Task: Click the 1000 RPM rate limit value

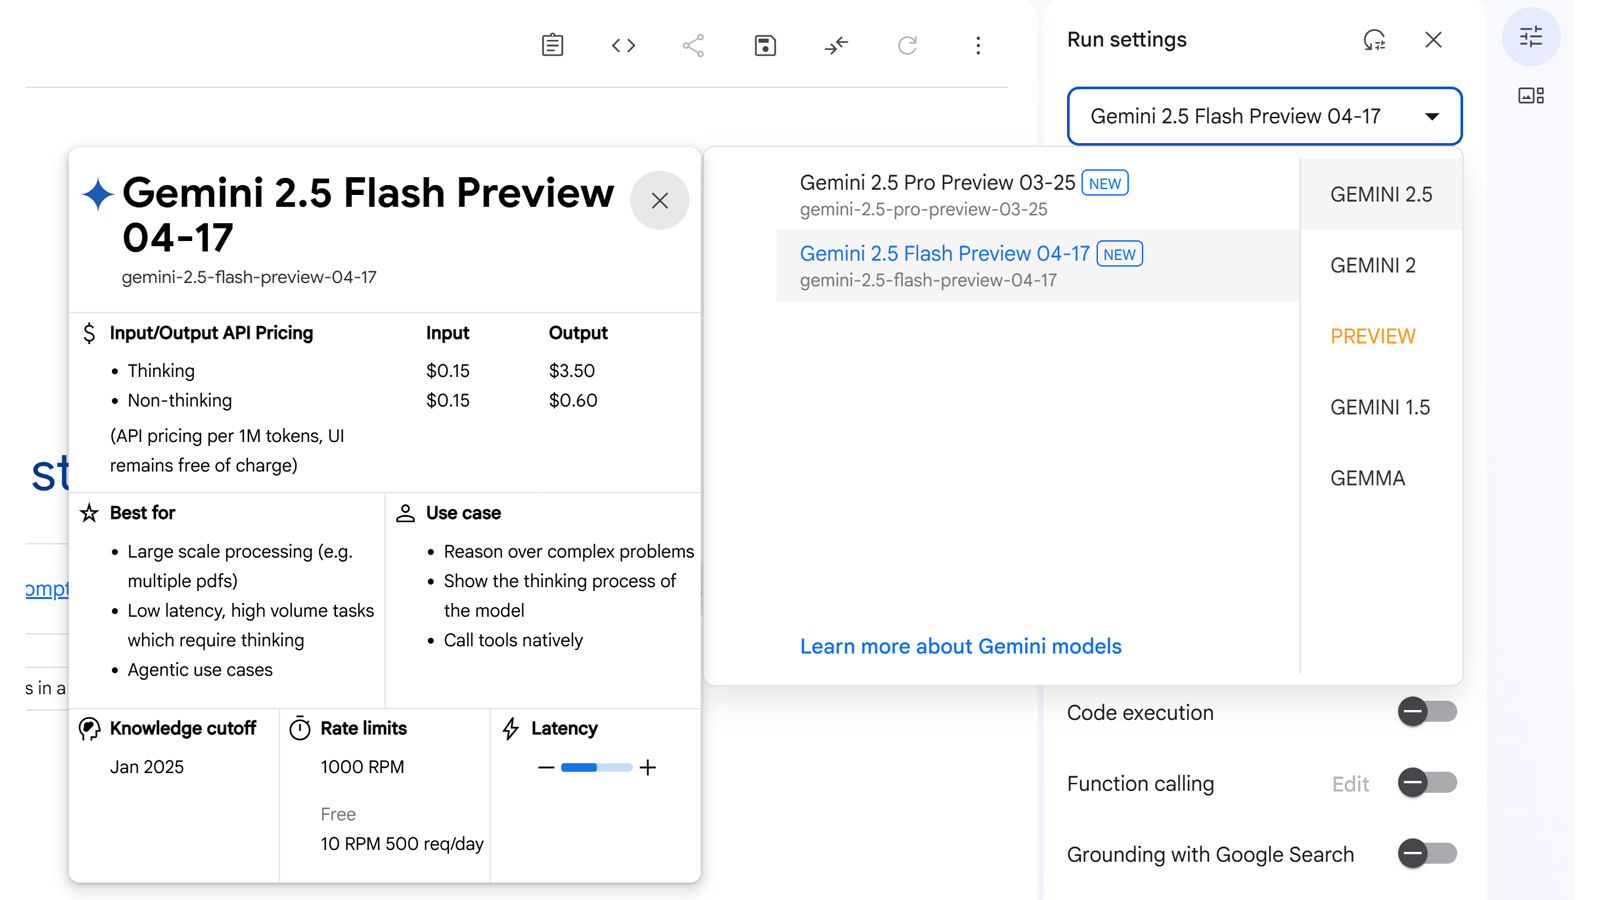Action: pyautogui.click(x=363, y=768)
